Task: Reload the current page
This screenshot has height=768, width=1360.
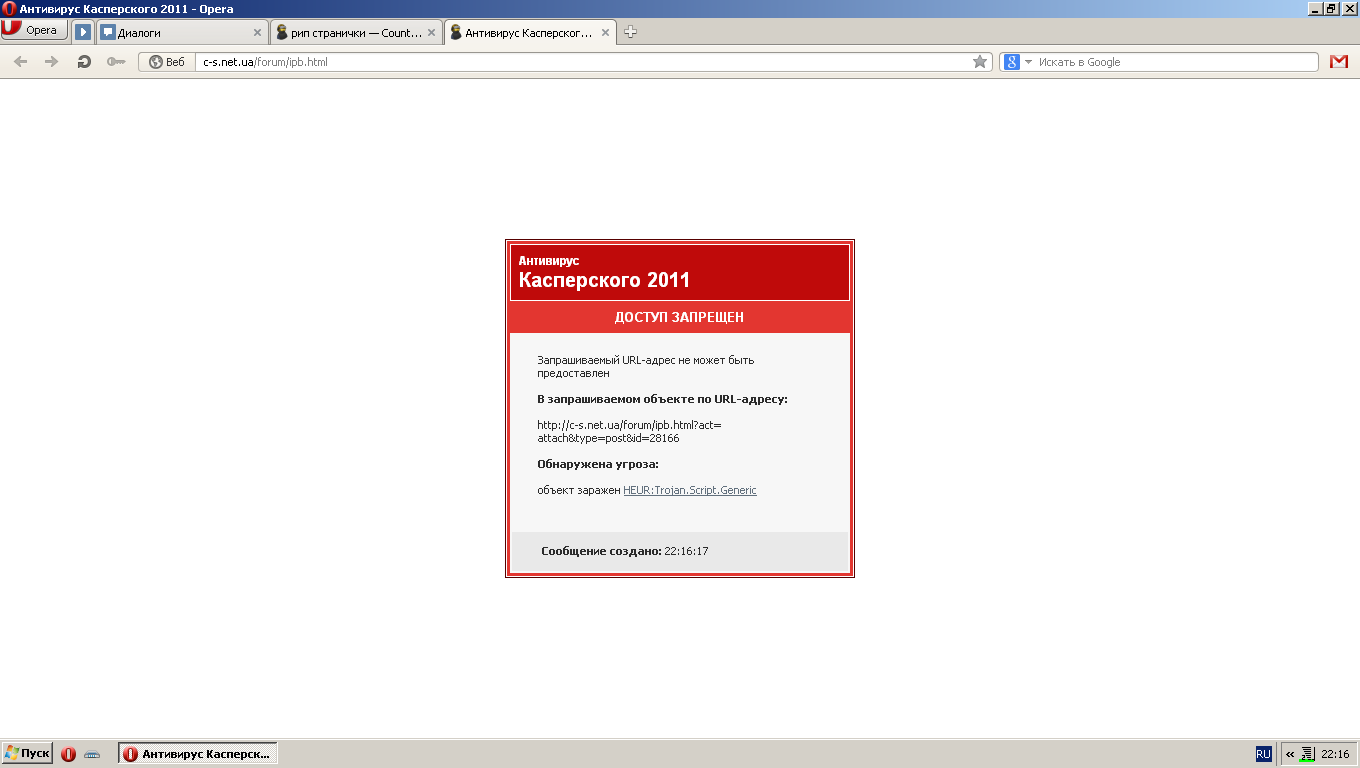Action: click(x=84, y=62)
